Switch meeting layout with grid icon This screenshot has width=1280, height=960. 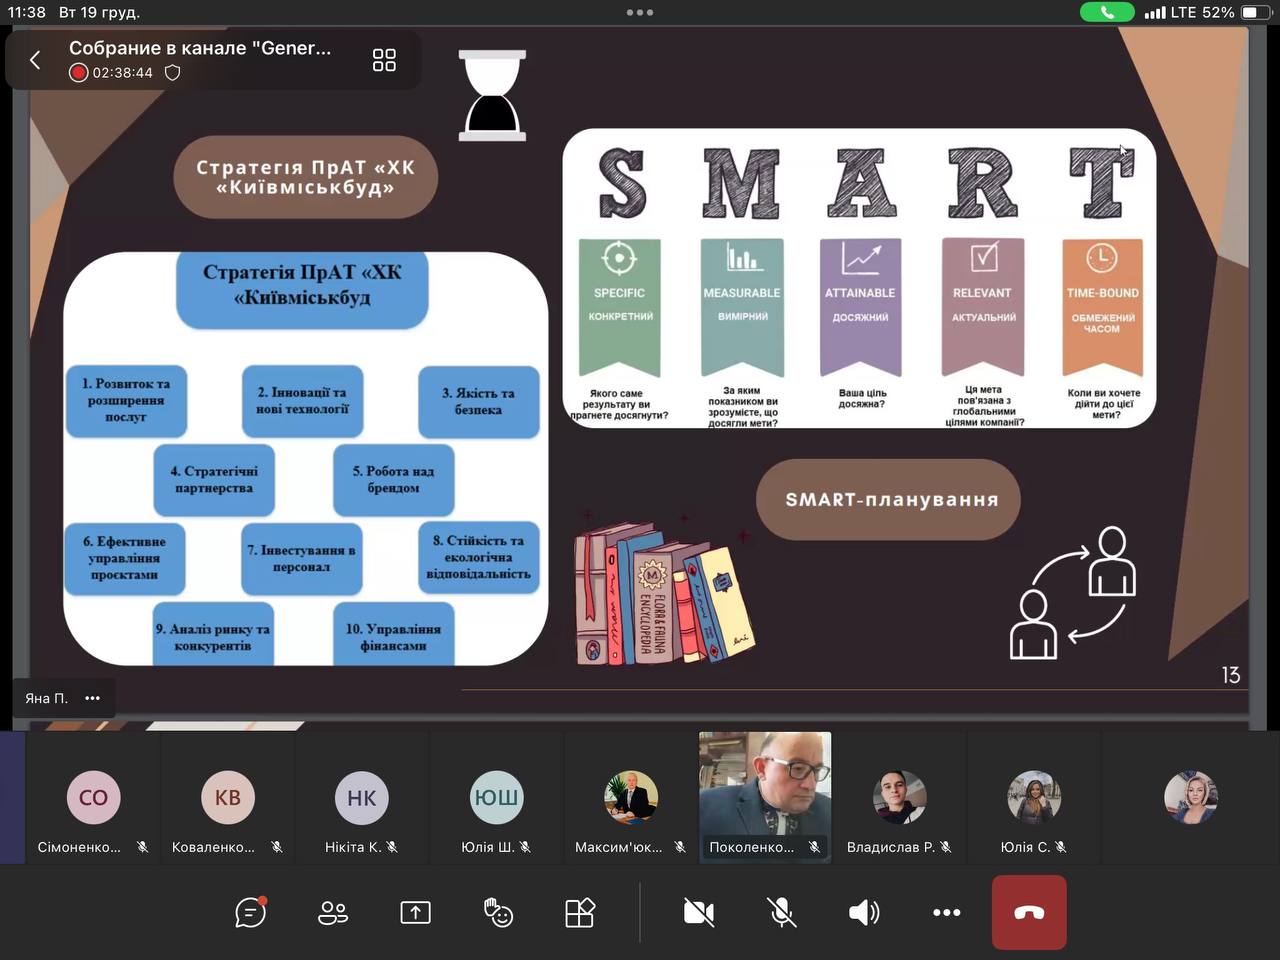(x=384, y=60)
